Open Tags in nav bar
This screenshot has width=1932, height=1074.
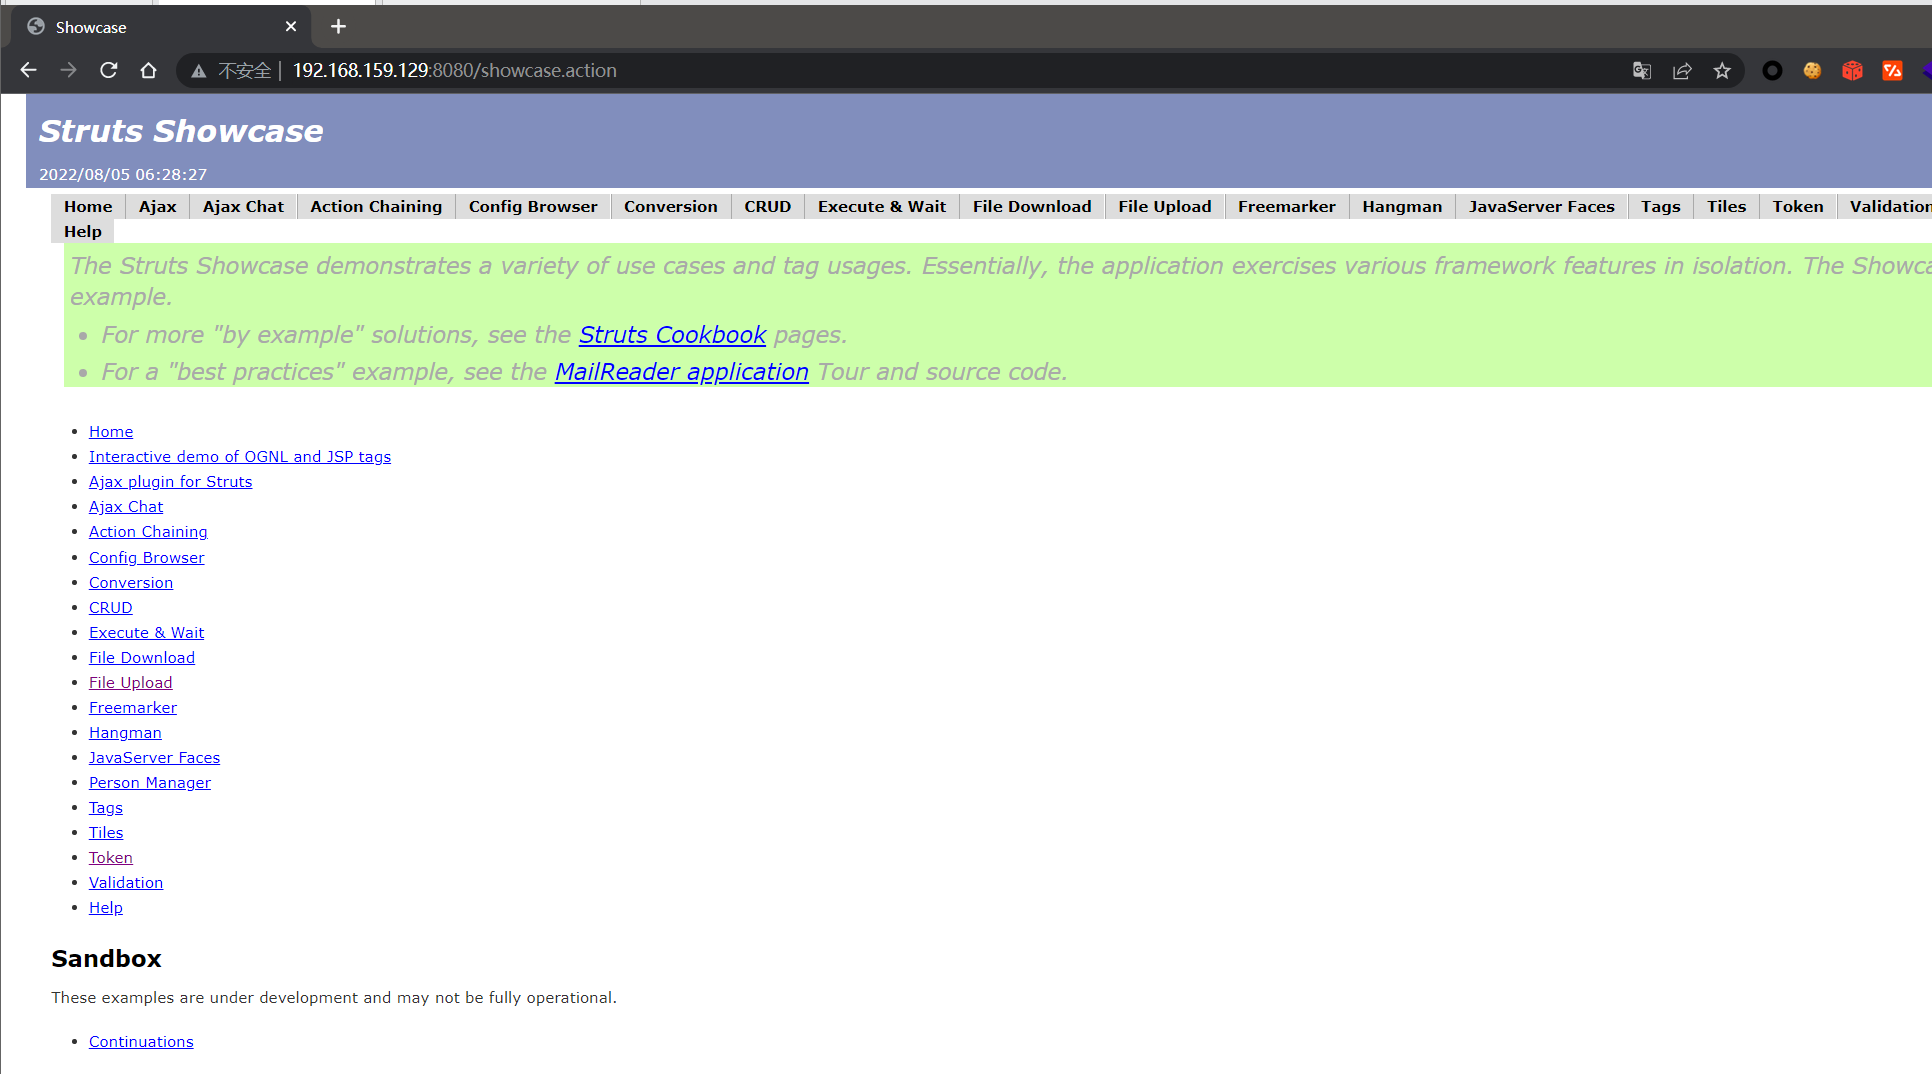(1661, 206)
